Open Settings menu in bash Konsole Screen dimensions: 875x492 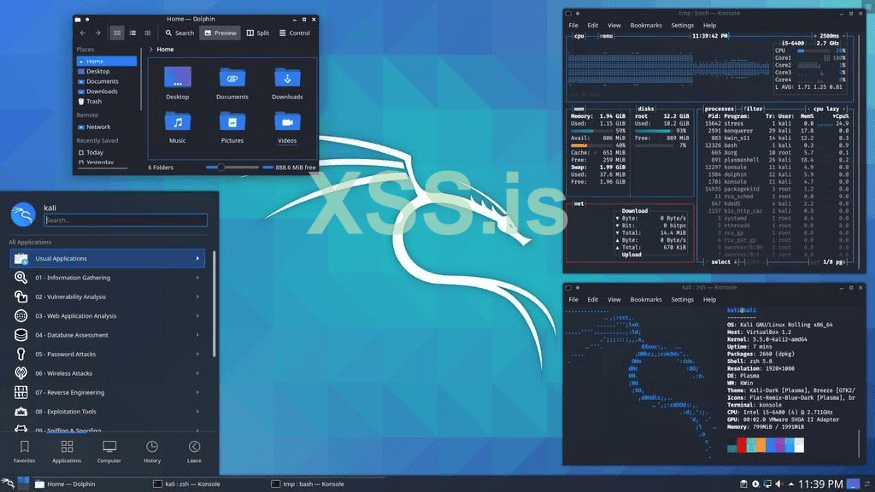point(682,26)
